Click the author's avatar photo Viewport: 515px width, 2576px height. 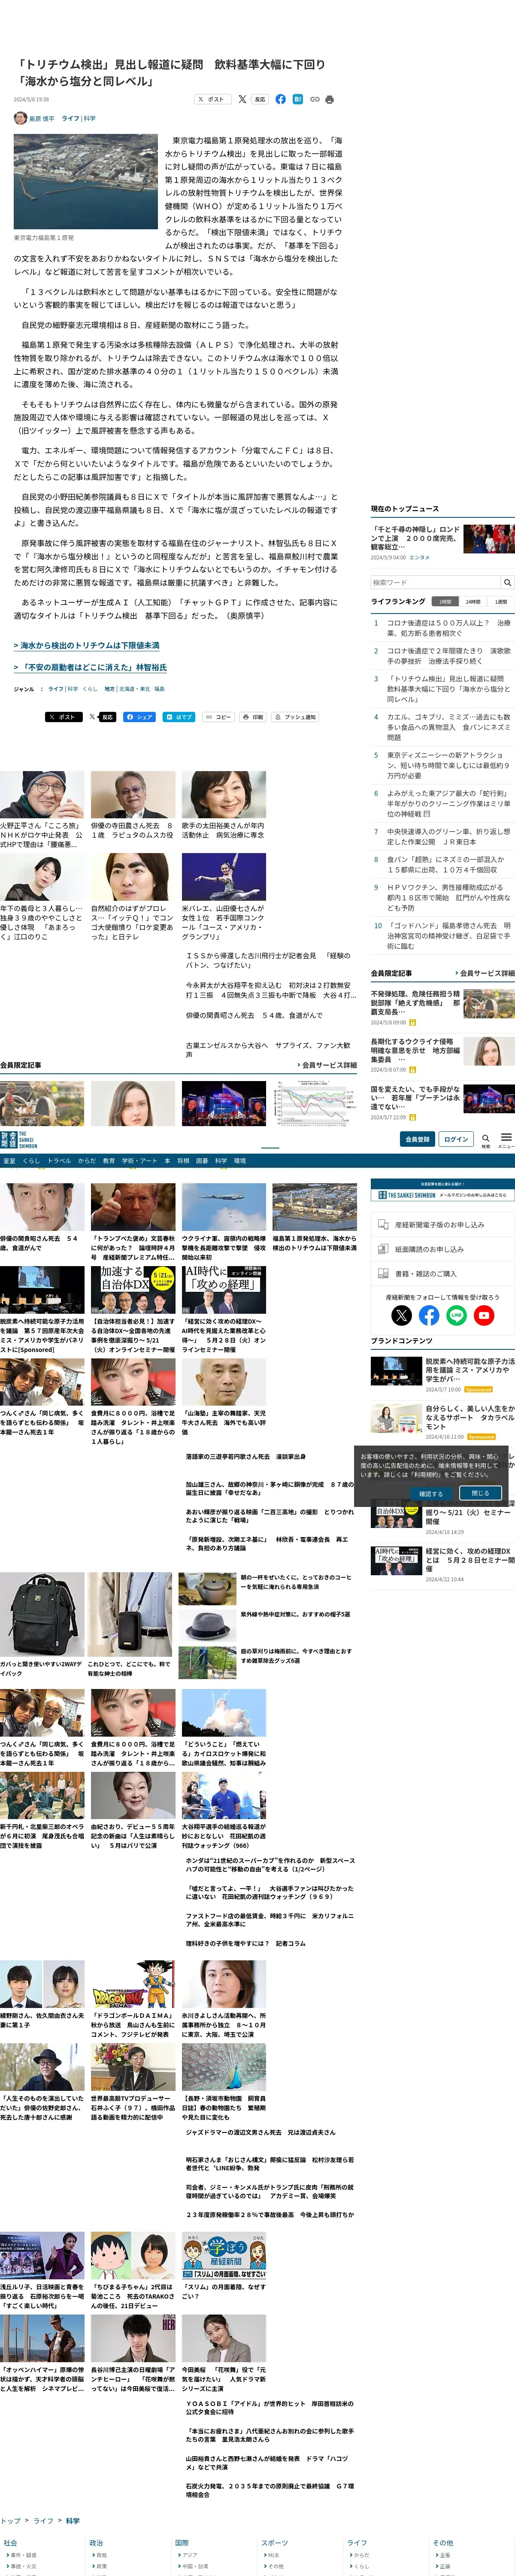pyautogui.click(x=20, y=118)
